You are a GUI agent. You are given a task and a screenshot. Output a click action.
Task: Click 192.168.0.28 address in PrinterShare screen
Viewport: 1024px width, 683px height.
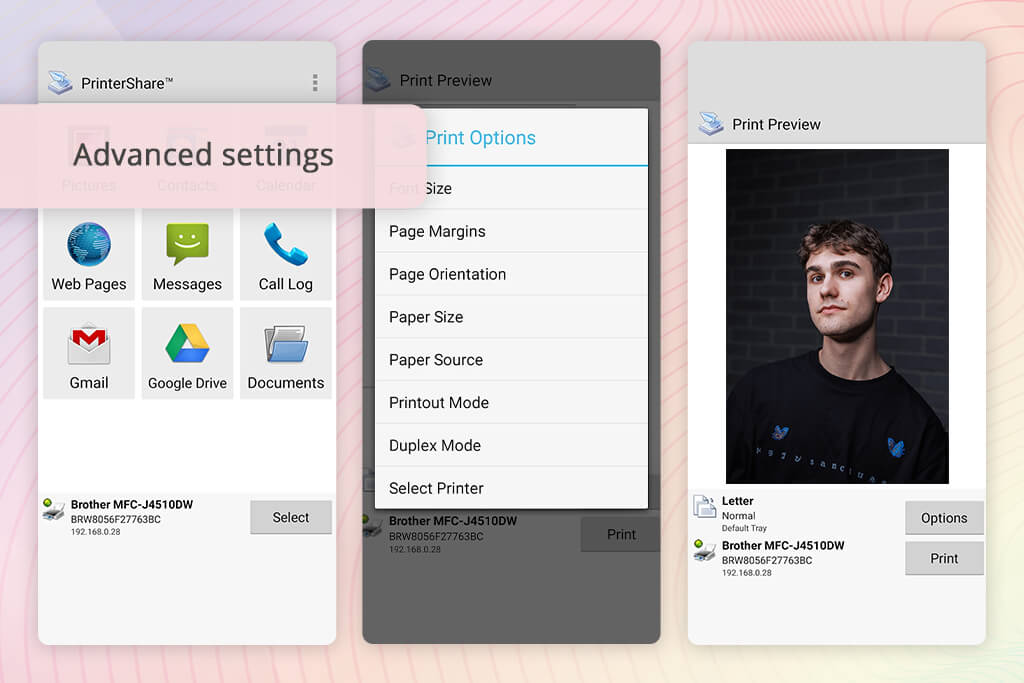pos(95,532)
